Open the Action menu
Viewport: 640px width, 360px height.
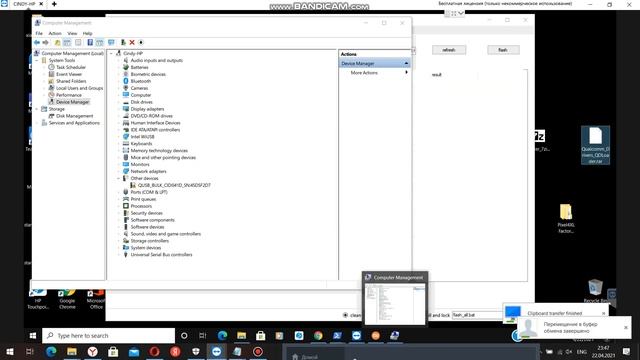point(55,33)
